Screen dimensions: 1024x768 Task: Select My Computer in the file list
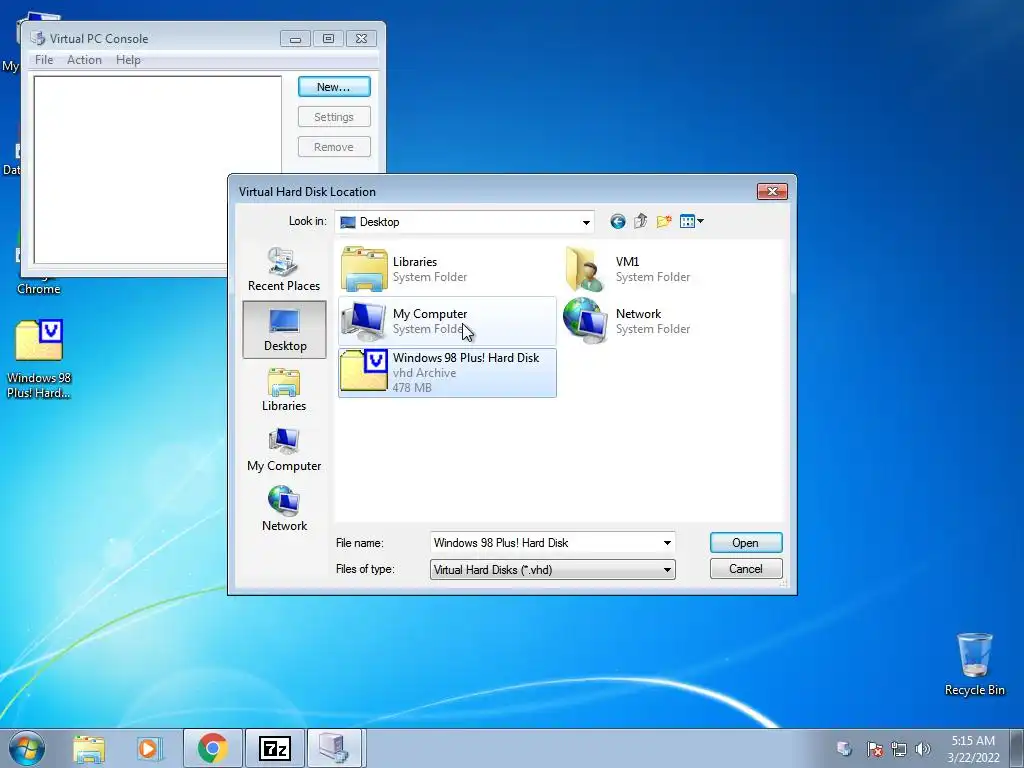tap(447, 321)
